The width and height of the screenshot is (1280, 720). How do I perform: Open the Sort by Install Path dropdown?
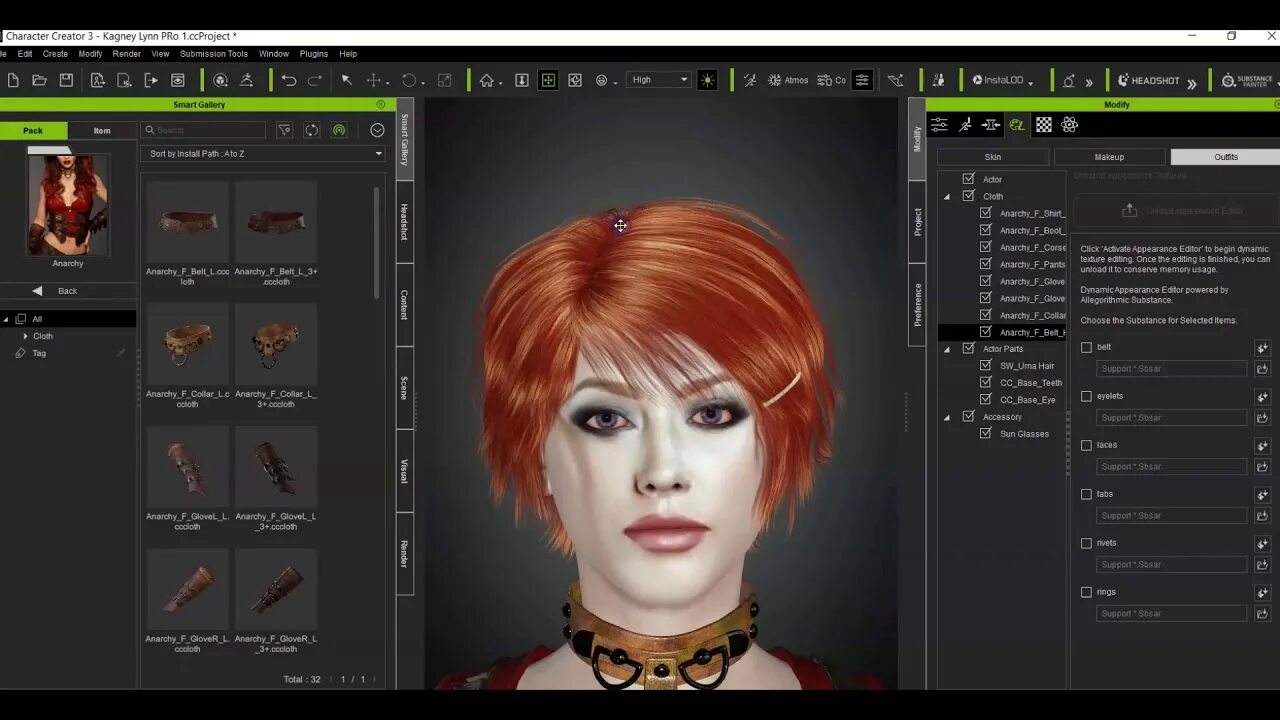pyautogui.click(x=262, y=153)
